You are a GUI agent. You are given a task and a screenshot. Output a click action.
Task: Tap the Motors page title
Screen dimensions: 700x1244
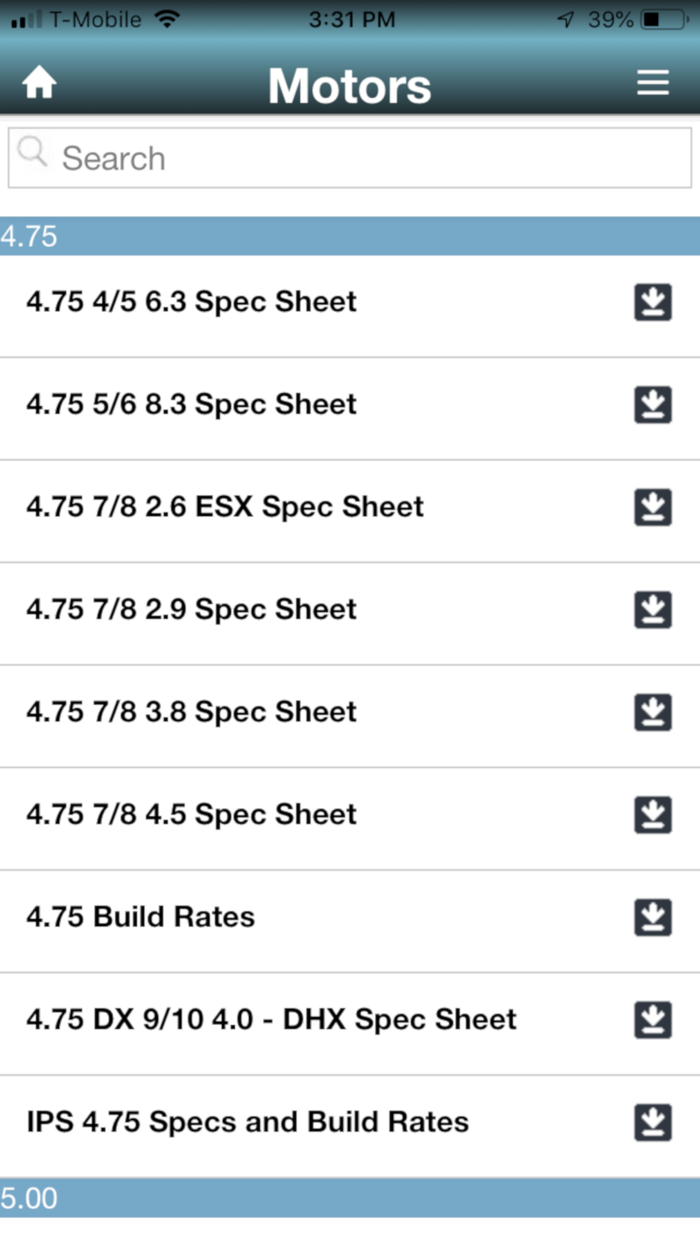(x=349, y=86)
